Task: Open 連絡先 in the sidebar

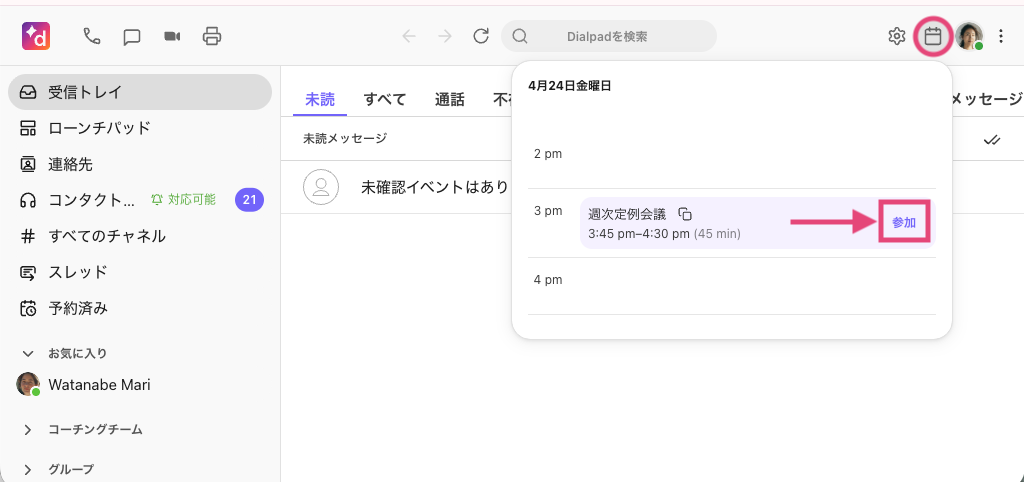Action: pos(140,164)
